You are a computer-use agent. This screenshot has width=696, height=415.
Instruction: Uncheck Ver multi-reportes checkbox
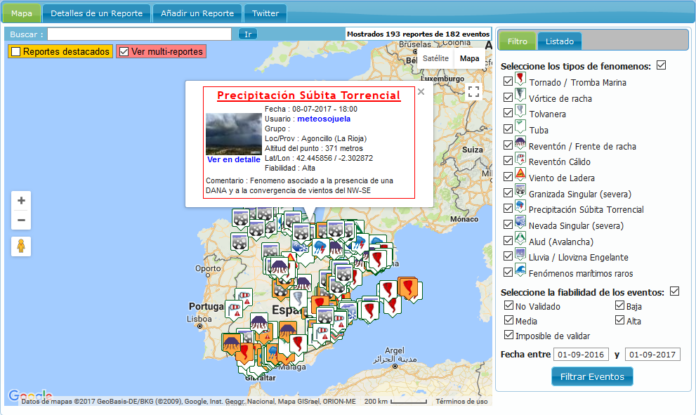(x=124, y=51)
